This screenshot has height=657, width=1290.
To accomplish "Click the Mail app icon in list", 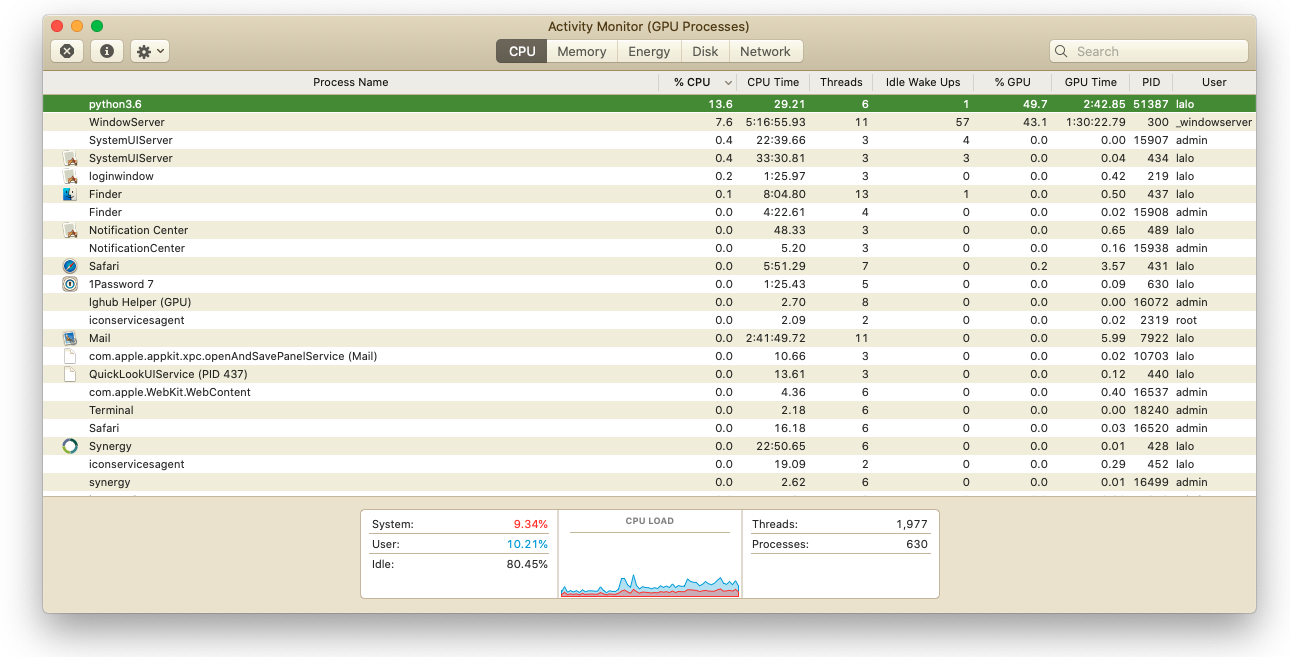I will pos(70,338).
